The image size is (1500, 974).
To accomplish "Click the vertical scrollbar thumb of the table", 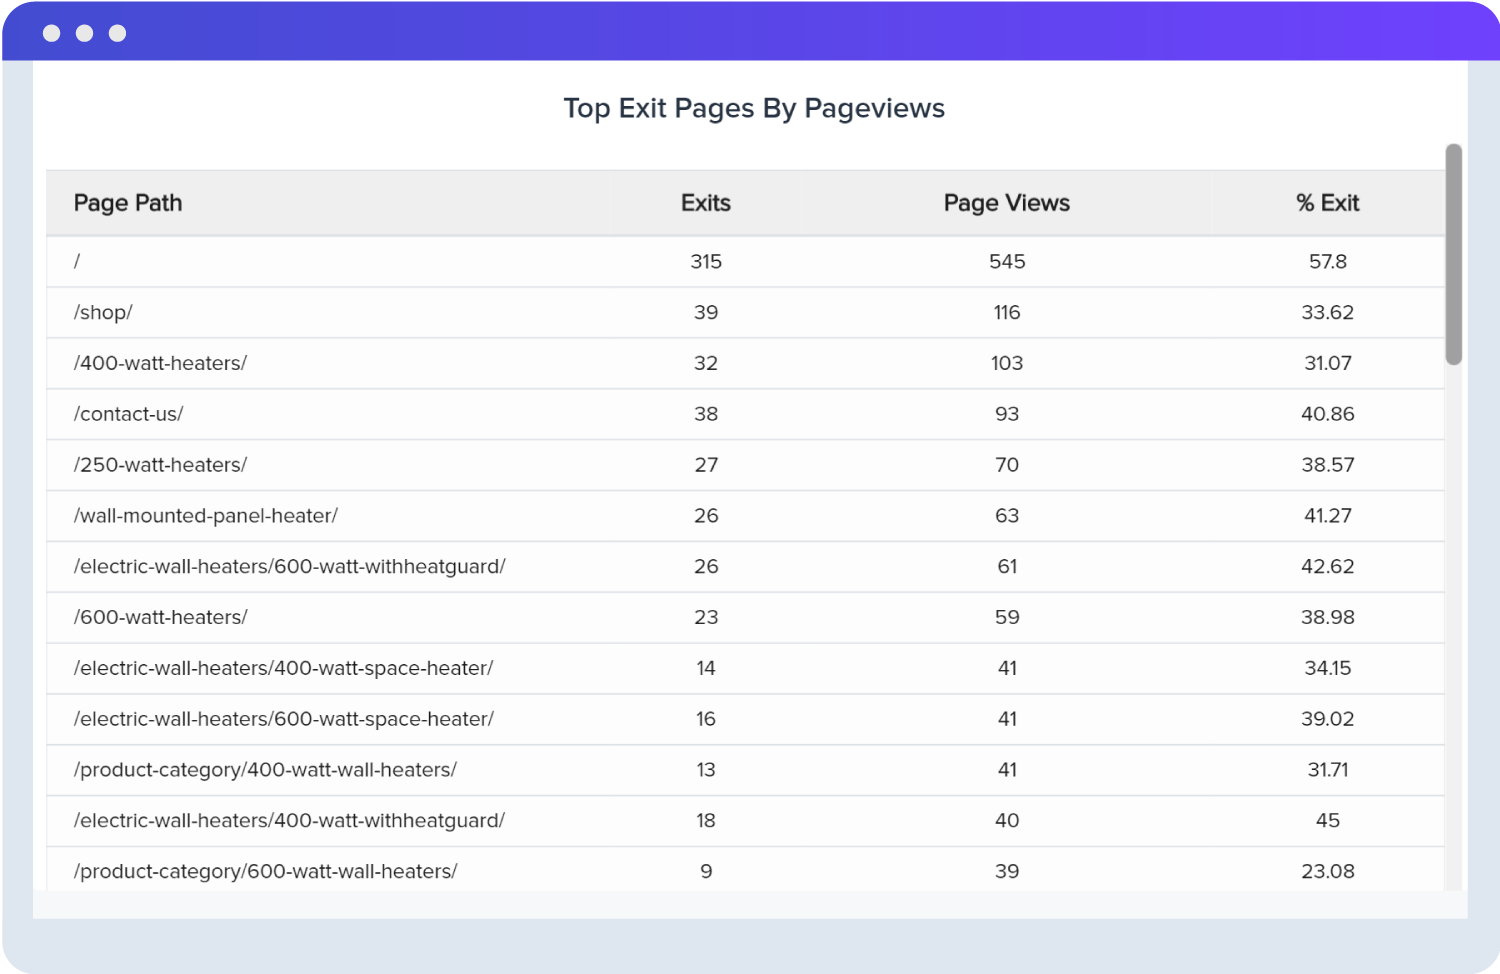I will [1454, 254].
